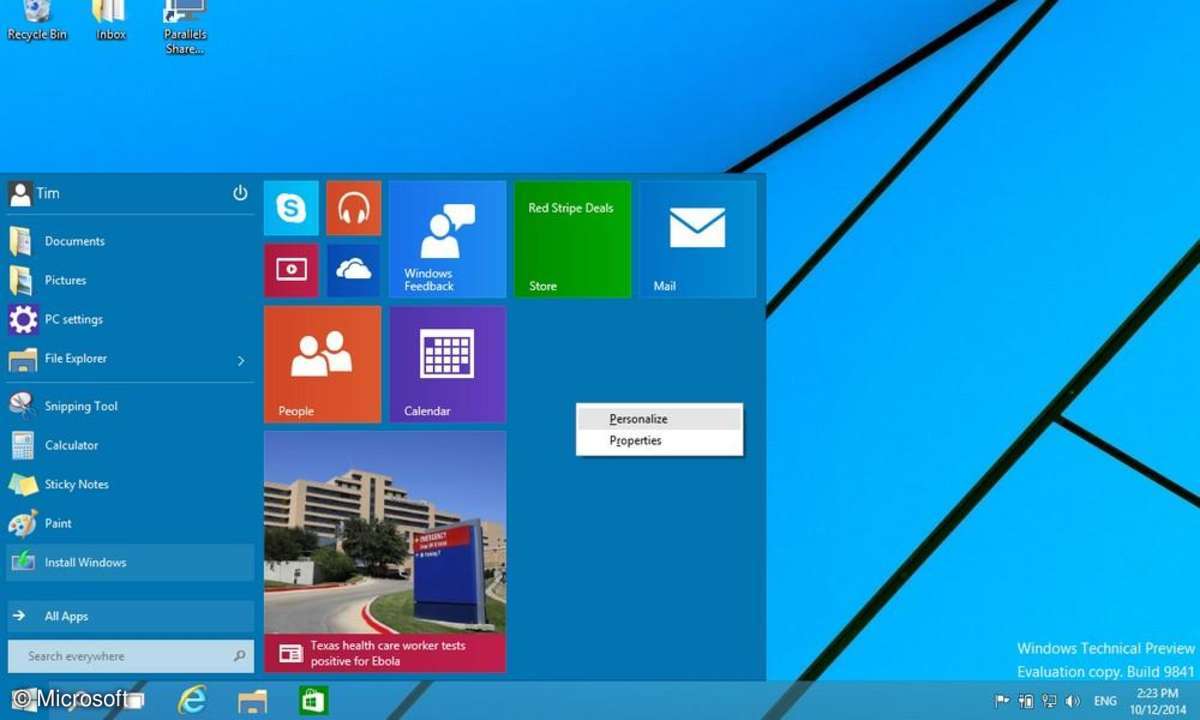This screenshot has height=720, width=1200.
Task: Click the volume speaker tray icon
Action: click(1074, 701)
